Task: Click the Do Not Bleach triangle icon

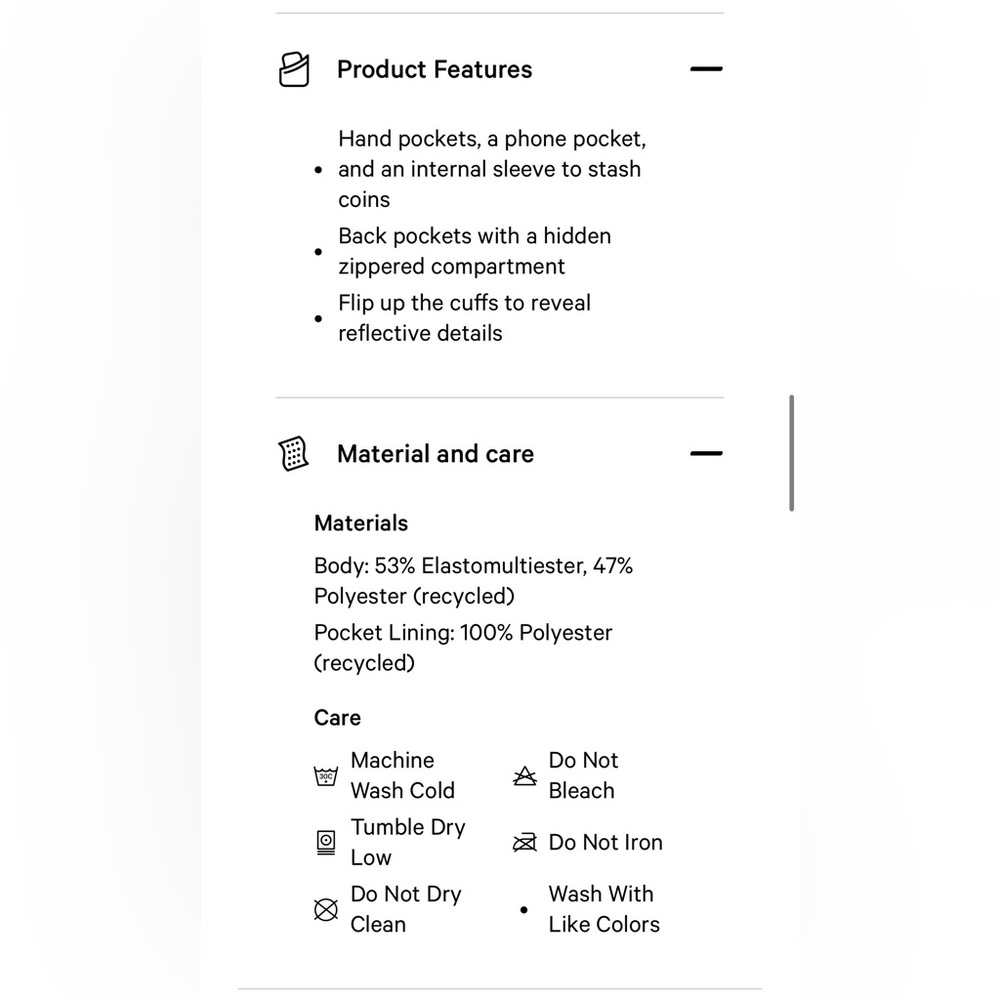Action: pyautogui.click(x=525, y=776)
